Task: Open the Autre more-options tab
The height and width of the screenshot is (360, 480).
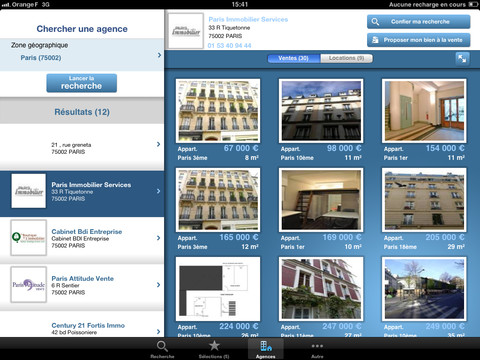Action: coord(317,349)
